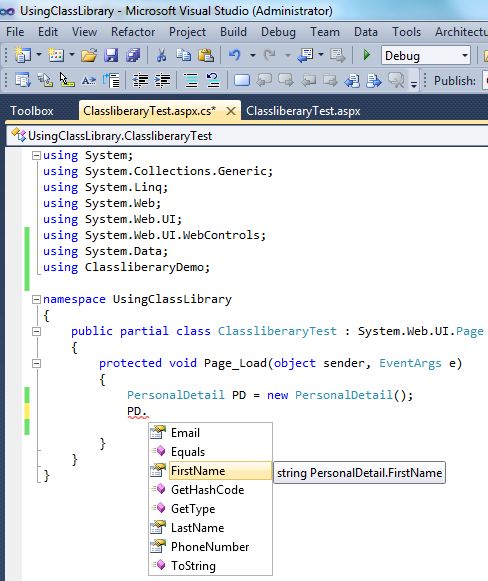Click the Copy icon in toolbar
Viewport: 488px width, 581px height.
tap(183, 56)
